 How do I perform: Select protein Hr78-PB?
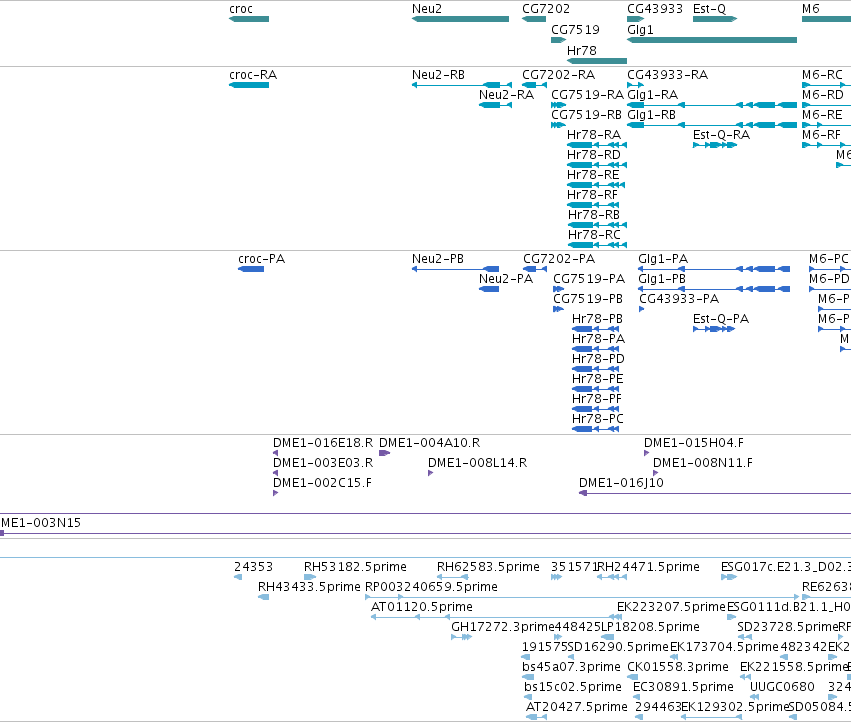[595, 329]
